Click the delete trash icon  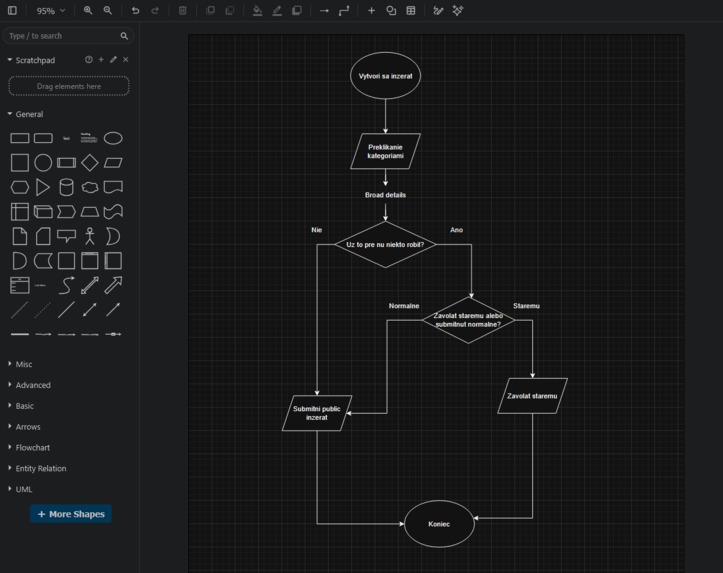(x=183, y=10)
